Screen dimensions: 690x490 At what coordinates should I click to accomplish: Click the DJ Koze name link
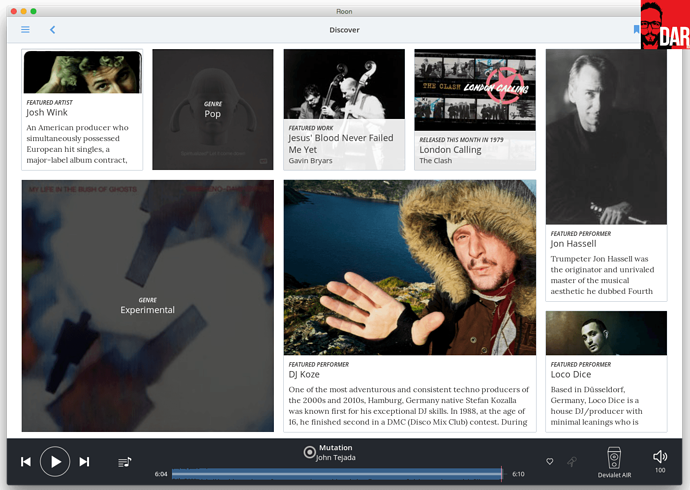click(x=304, y=374)
